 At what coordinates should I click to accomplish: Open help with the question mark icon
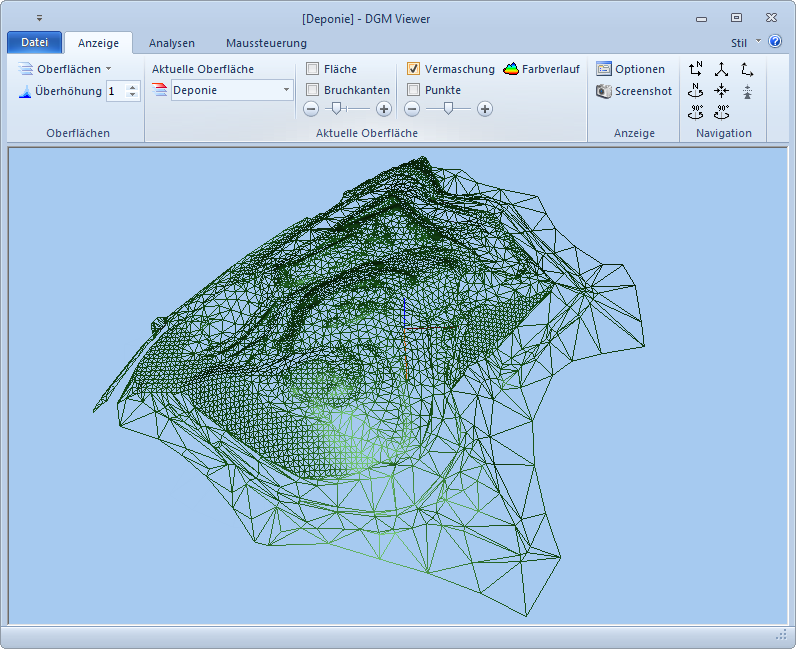click(775, 42)
